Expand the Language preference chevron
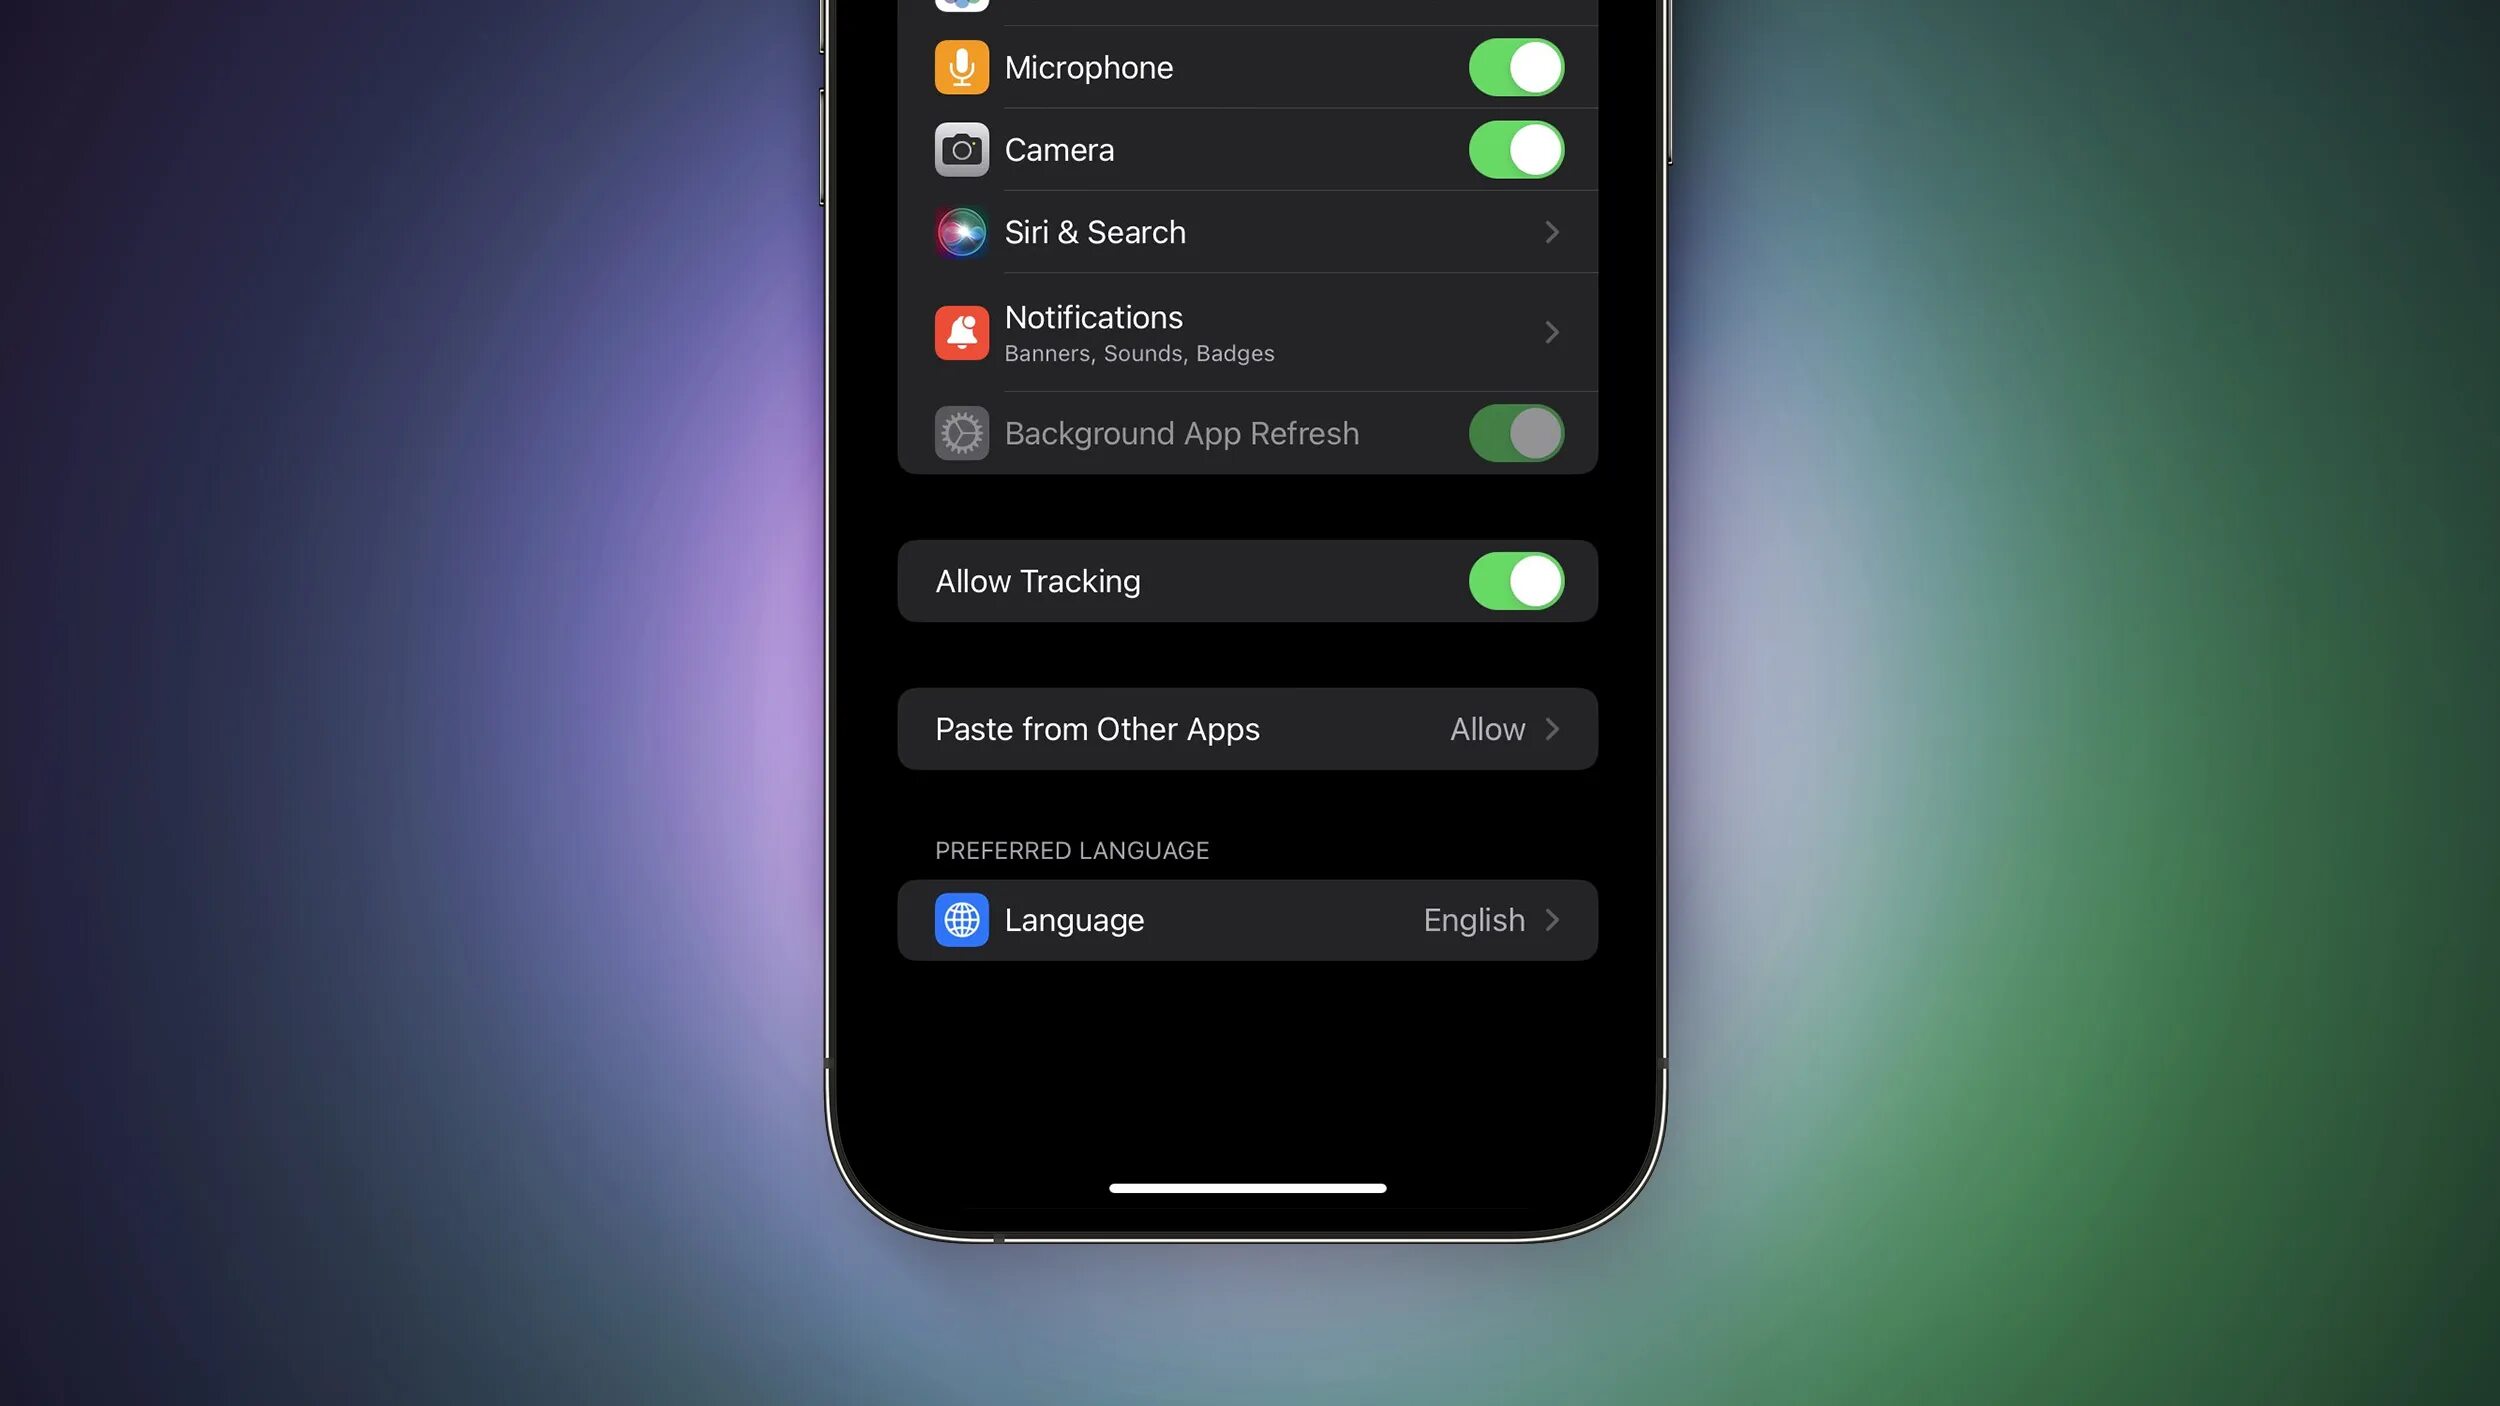The width and height of the screenshot is (2500, 1406). (1554, 918)
